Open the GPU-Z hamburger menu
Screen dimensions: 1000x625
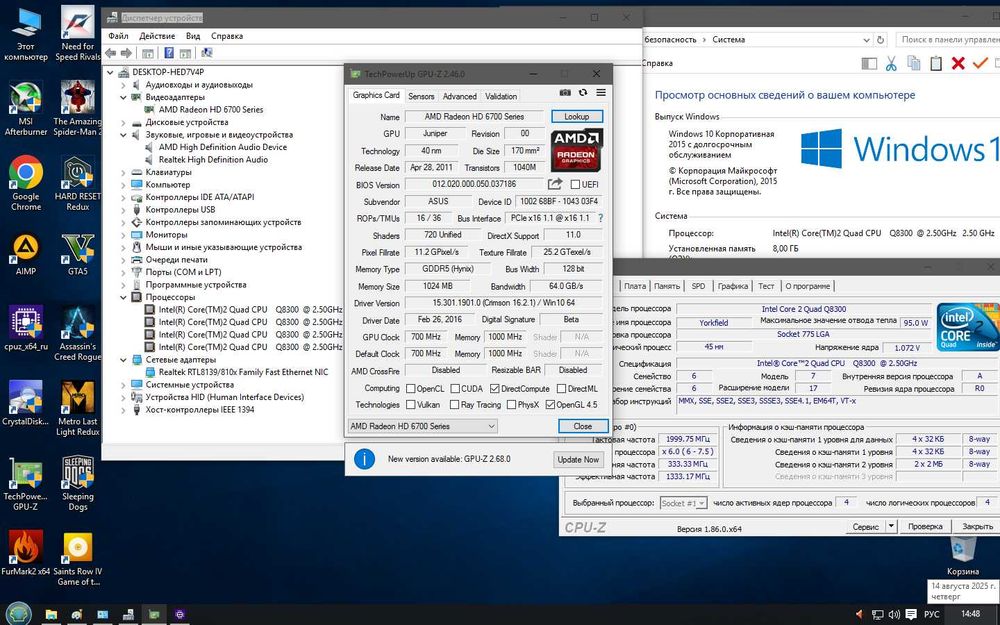(x=601, y=93)
